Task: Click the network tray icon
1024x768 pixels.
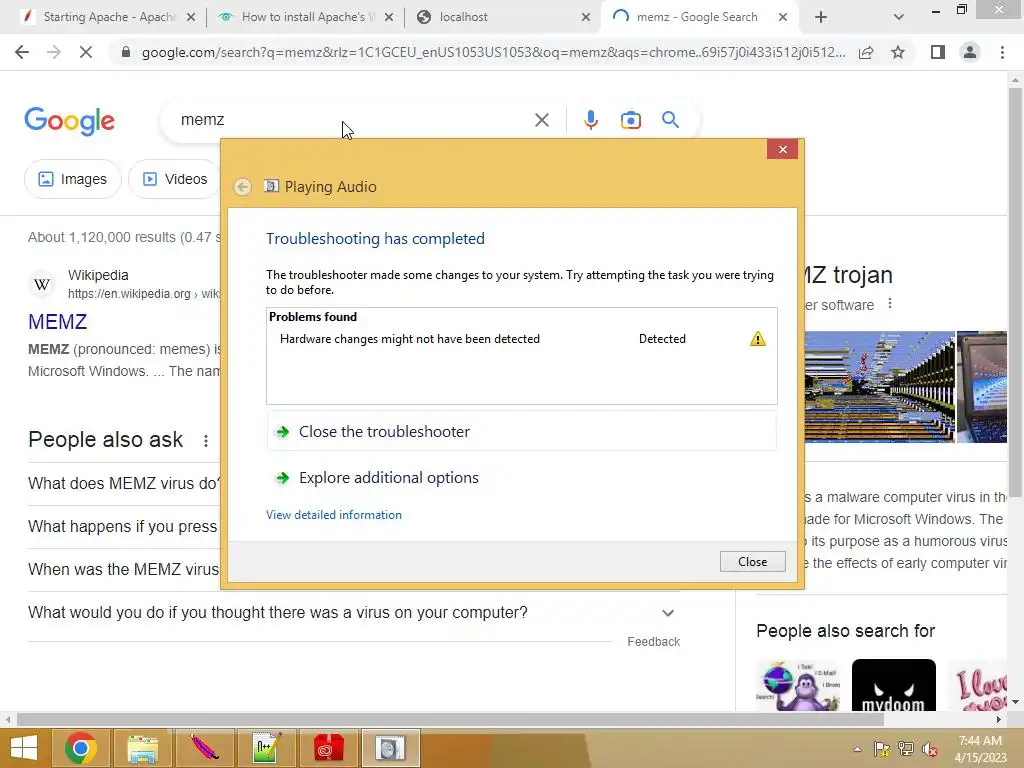Action: (x=905, y=749)
